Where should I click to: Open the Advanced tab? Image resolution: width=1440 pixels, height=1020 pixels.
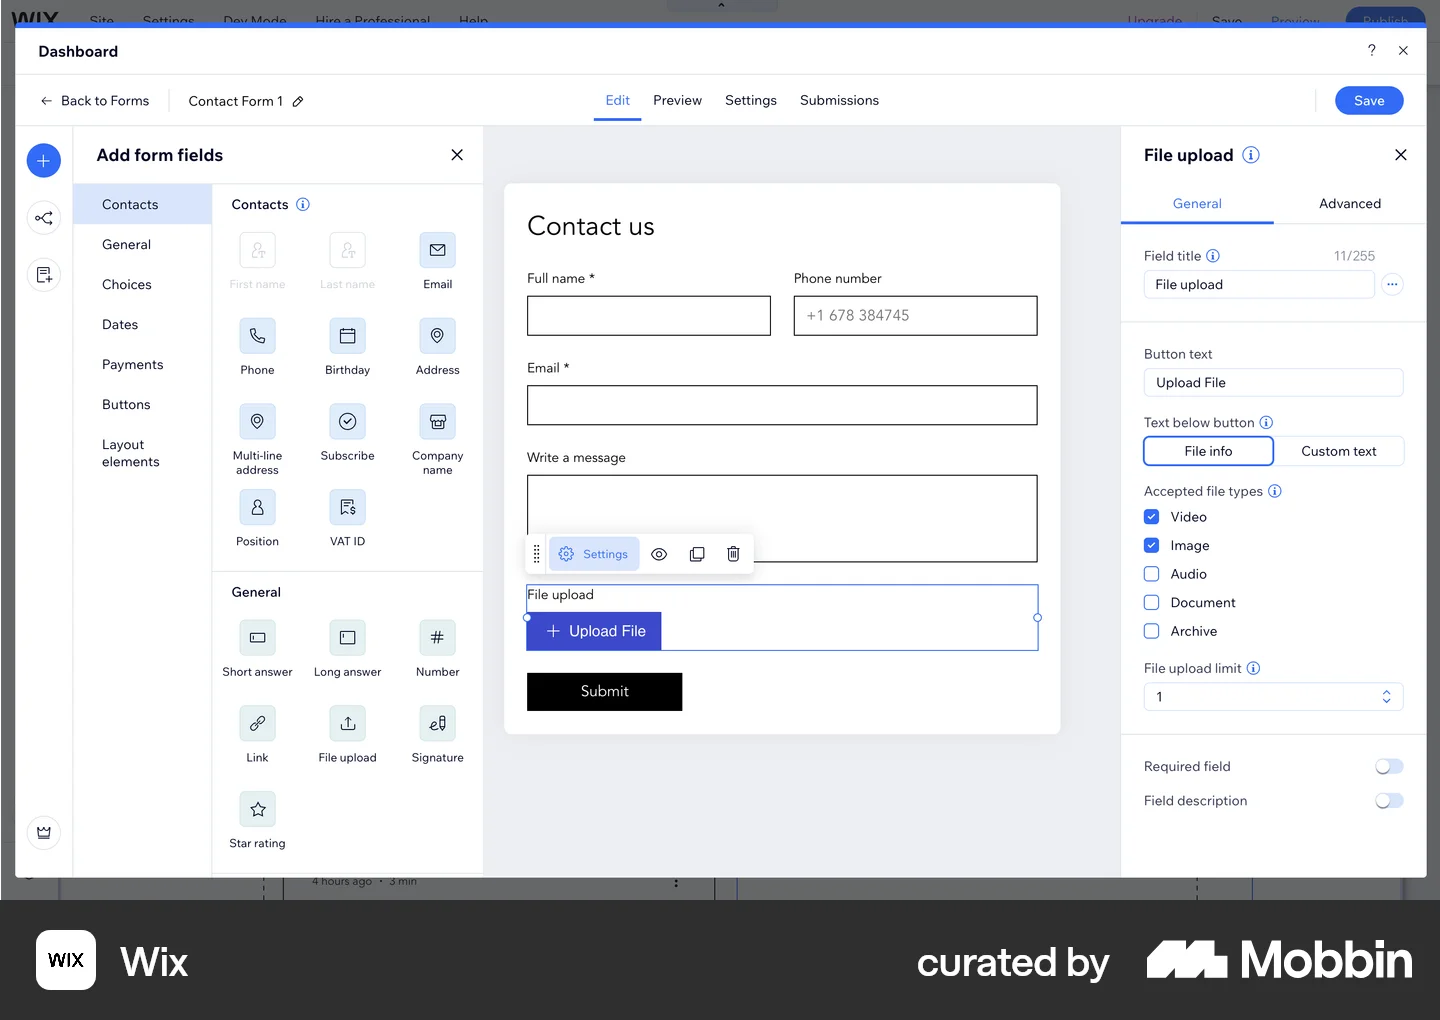point(1350,203)
